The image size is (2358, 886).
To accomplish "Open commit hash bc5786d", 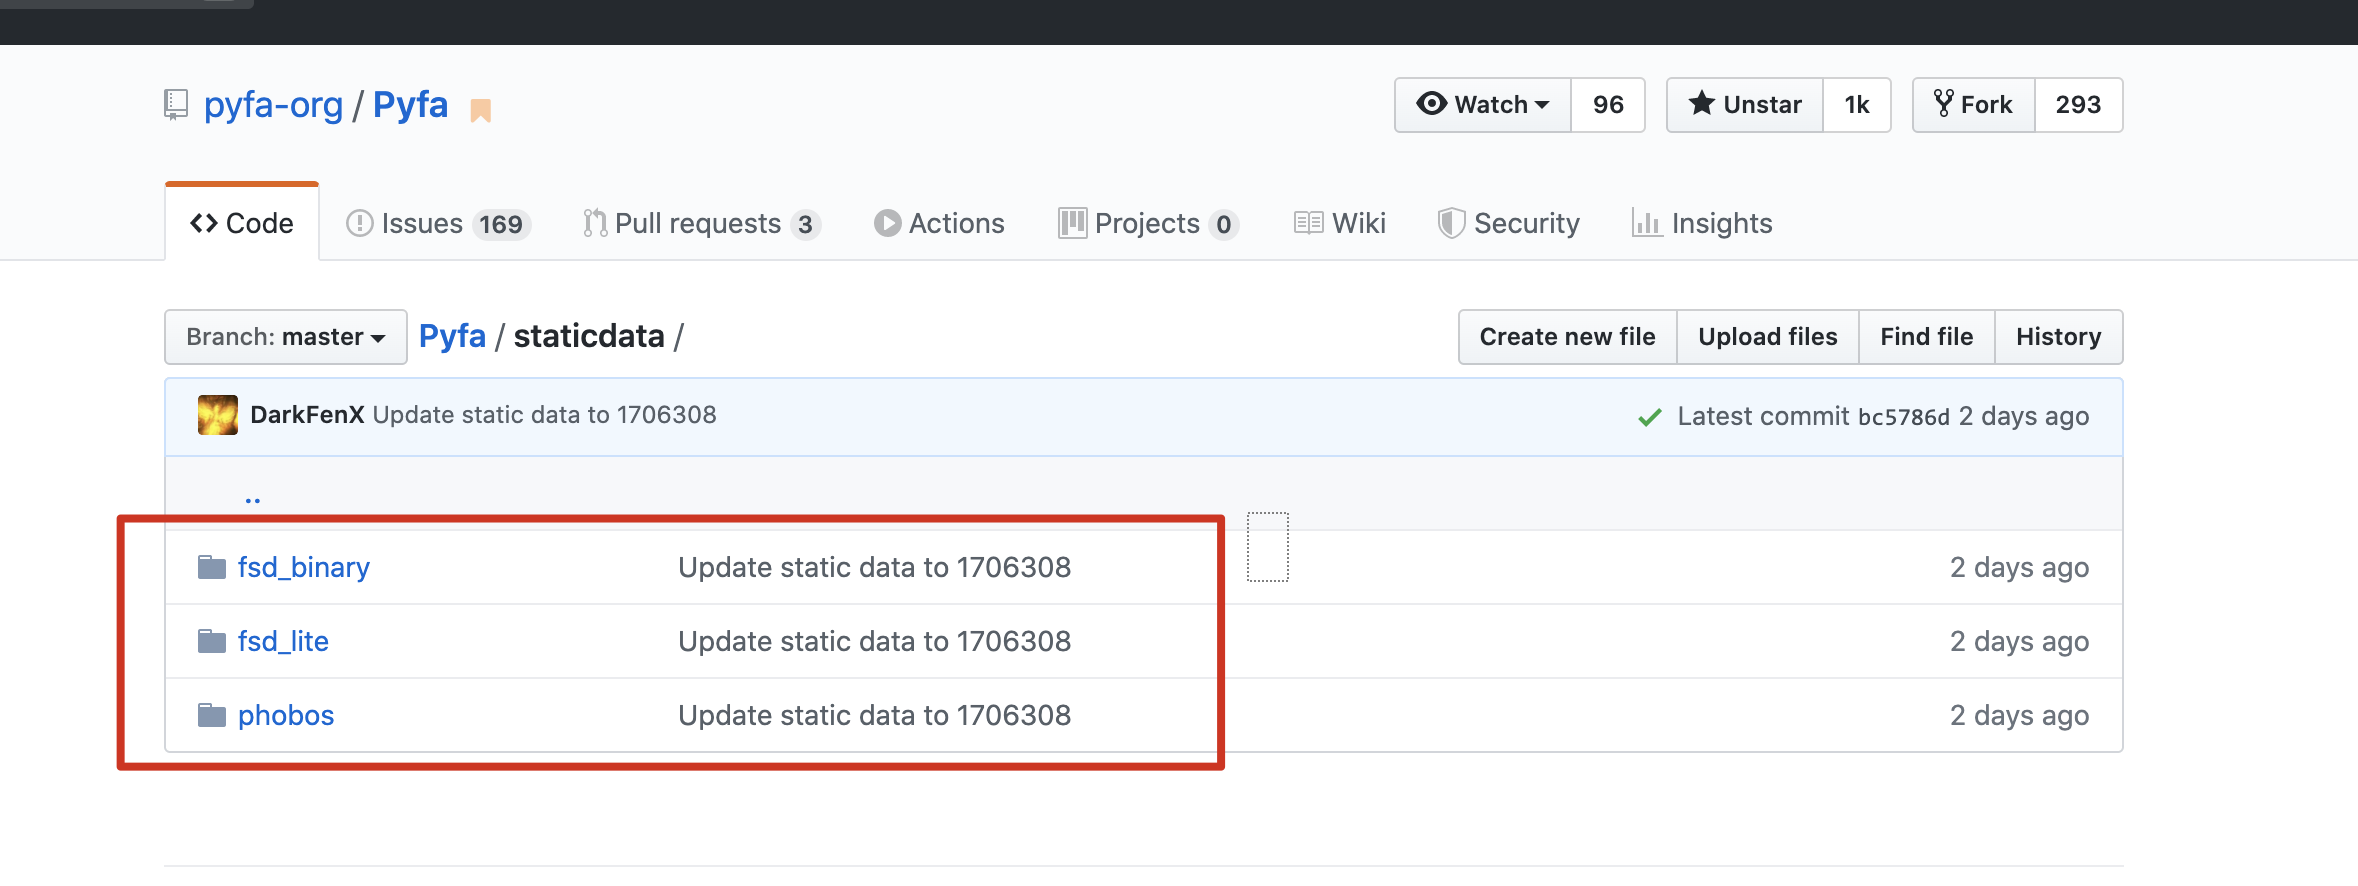I will 1904,417.
